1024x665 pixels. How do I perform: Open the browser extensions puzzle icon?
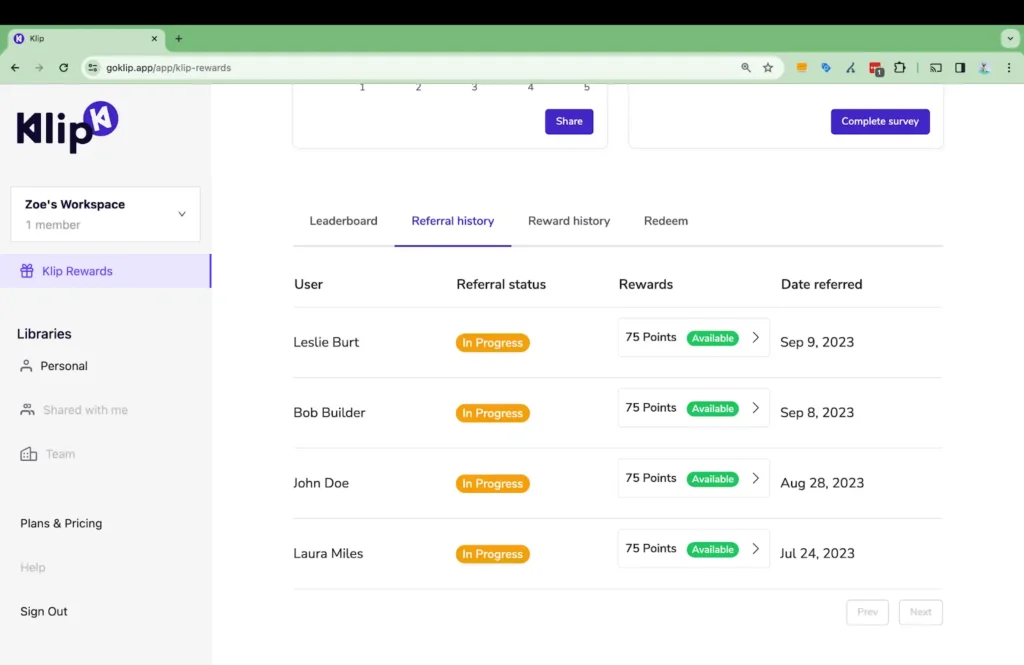click(x=899, y=68)
